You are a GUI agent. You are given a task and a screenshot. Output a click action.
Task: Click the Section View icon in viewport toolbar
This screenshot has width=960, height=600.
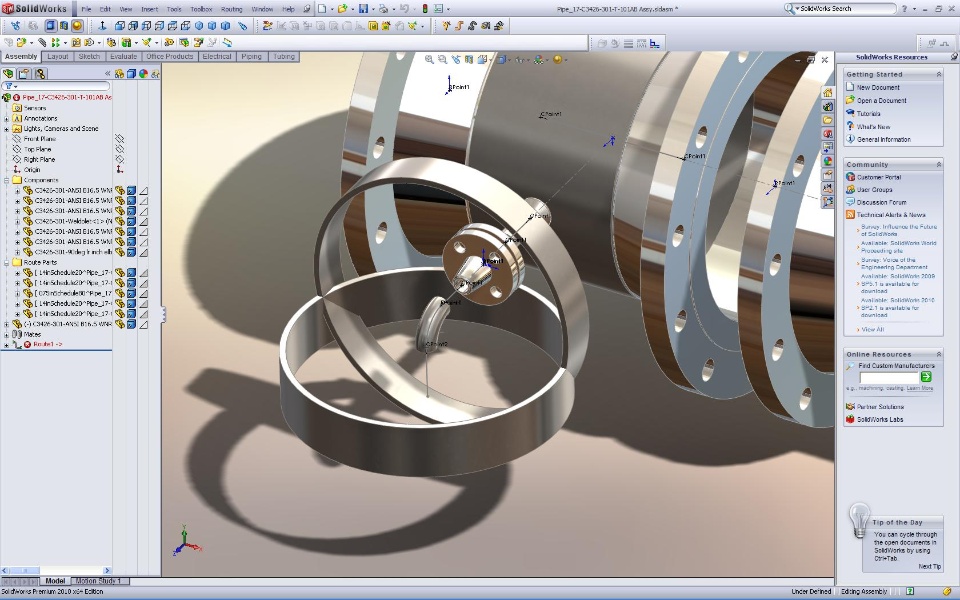[x=469, y=59]
